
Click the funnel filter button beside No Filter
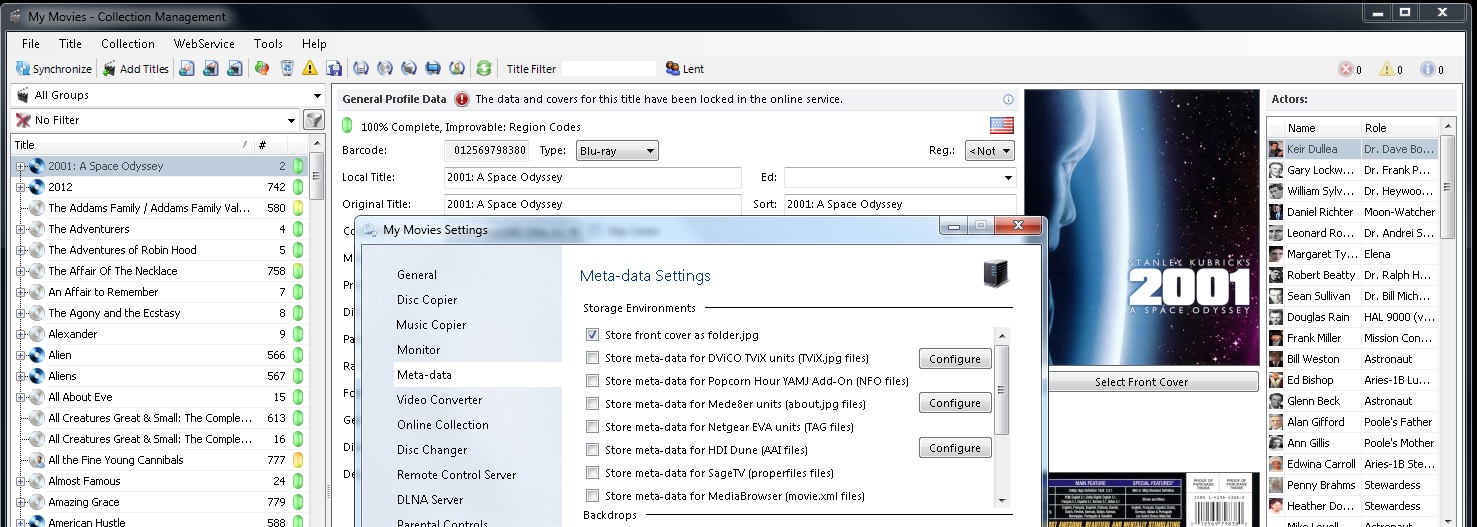pos(314,120)
